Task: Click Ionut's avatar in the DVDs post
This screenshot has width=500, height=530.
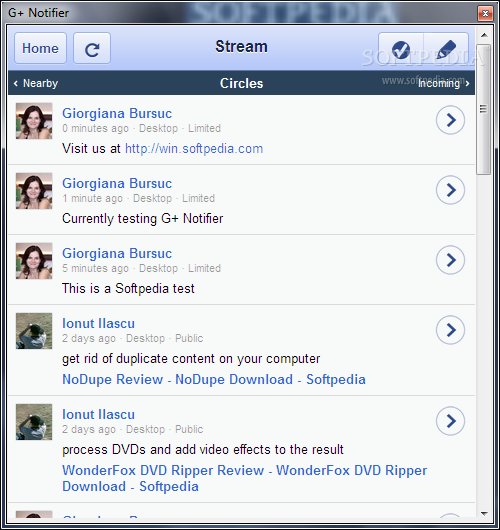Action: click(34, 422)
